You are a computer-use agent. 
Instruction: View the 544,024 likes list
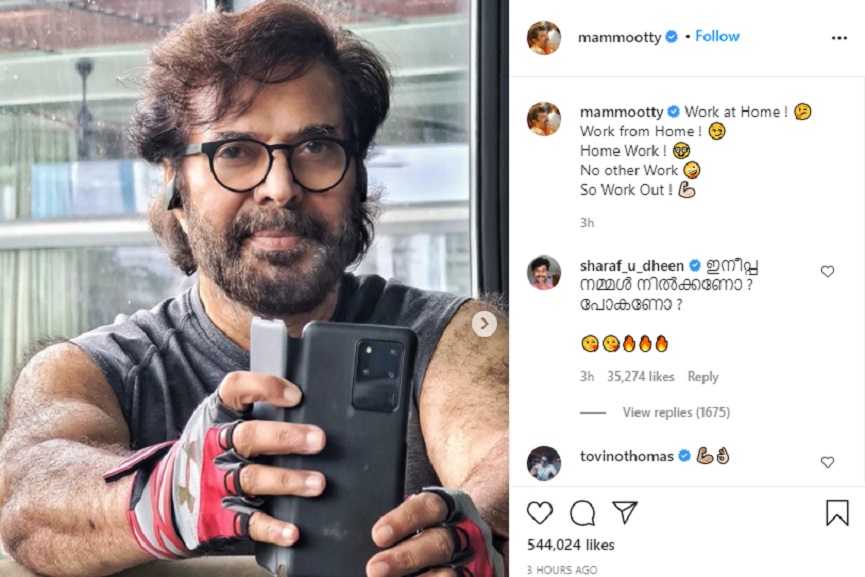pyautogui.click(x=570, y=545)
